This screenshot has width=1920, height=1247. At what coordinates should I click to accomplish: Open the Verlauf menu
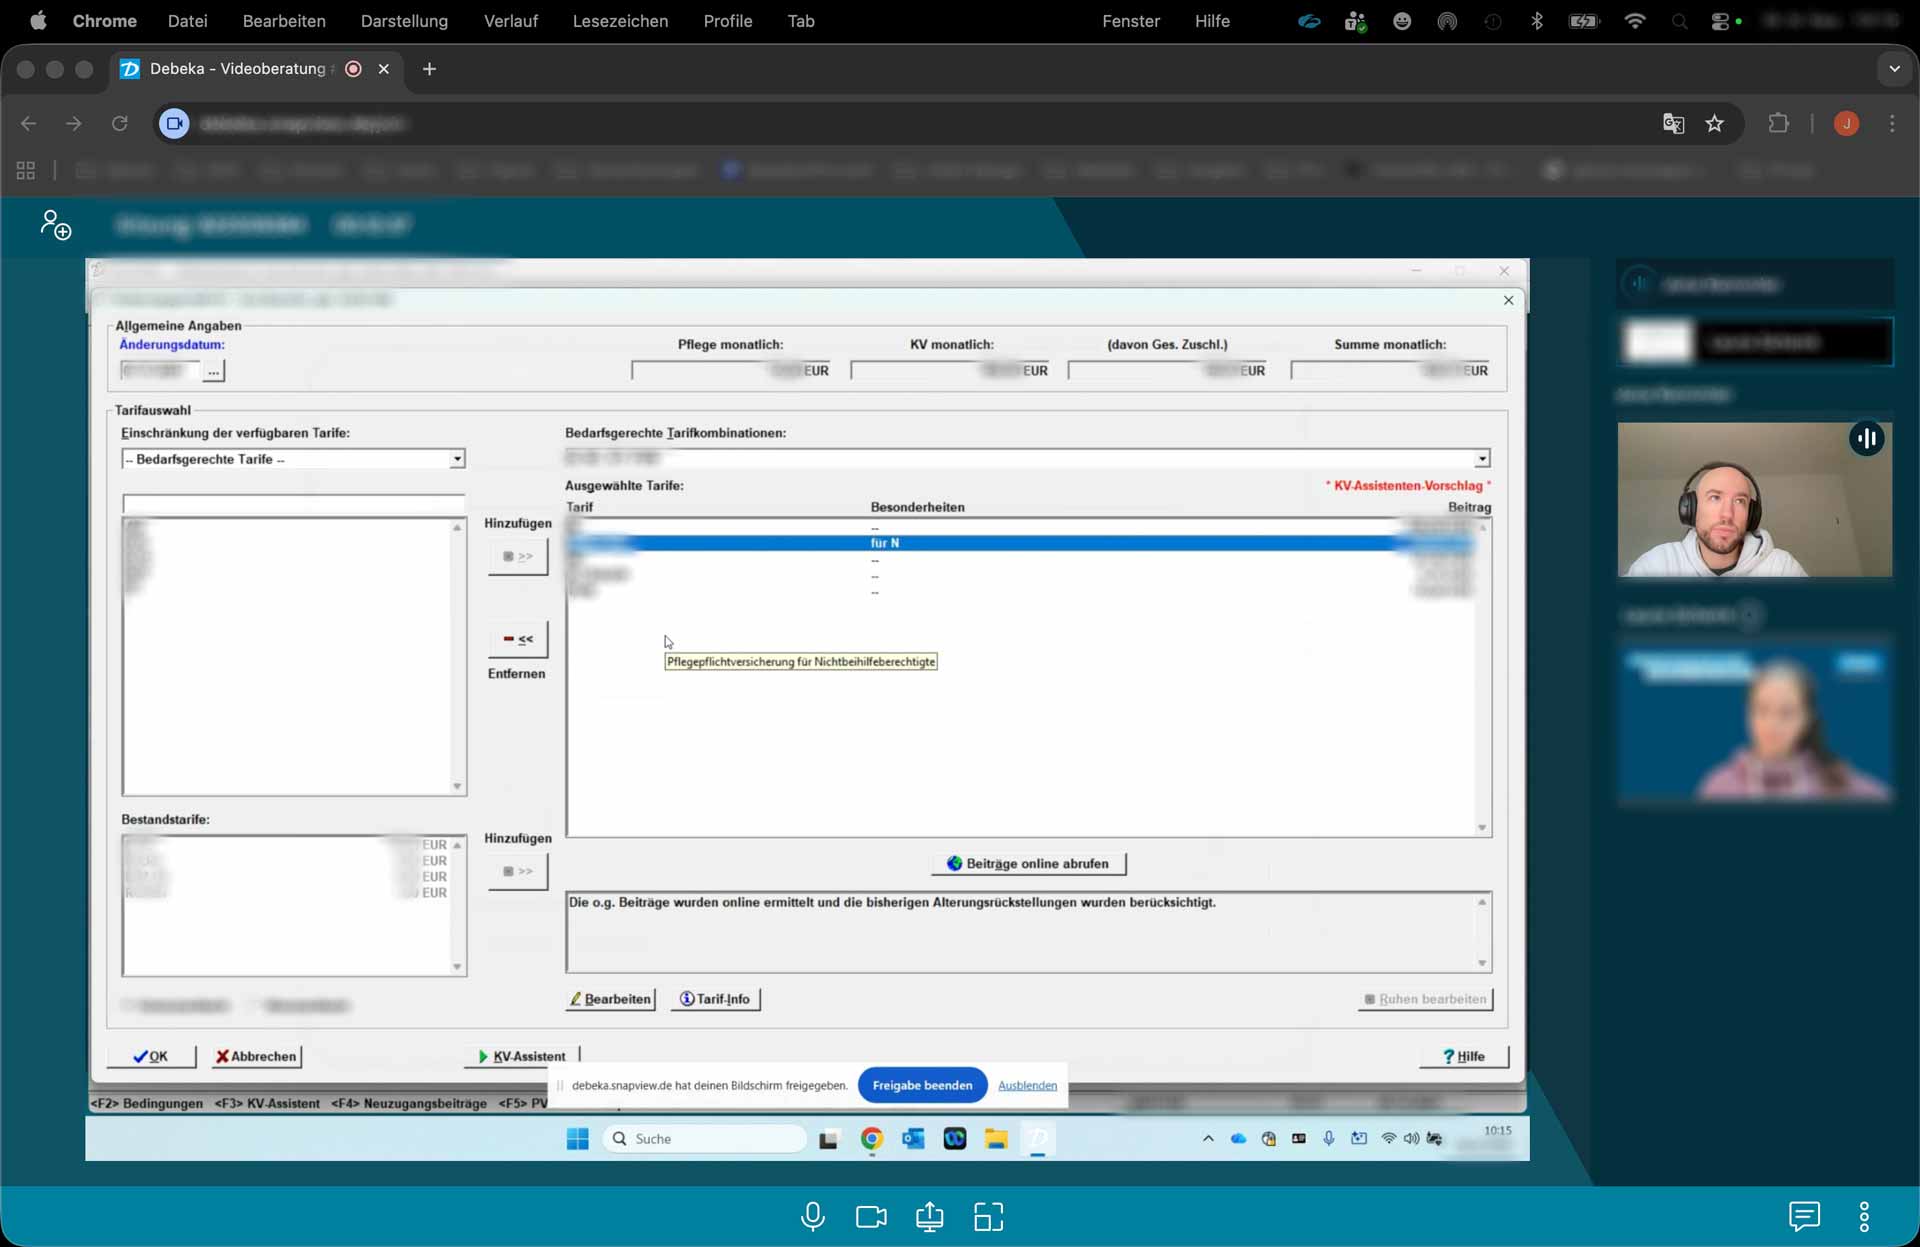click(x=510, y=21)
